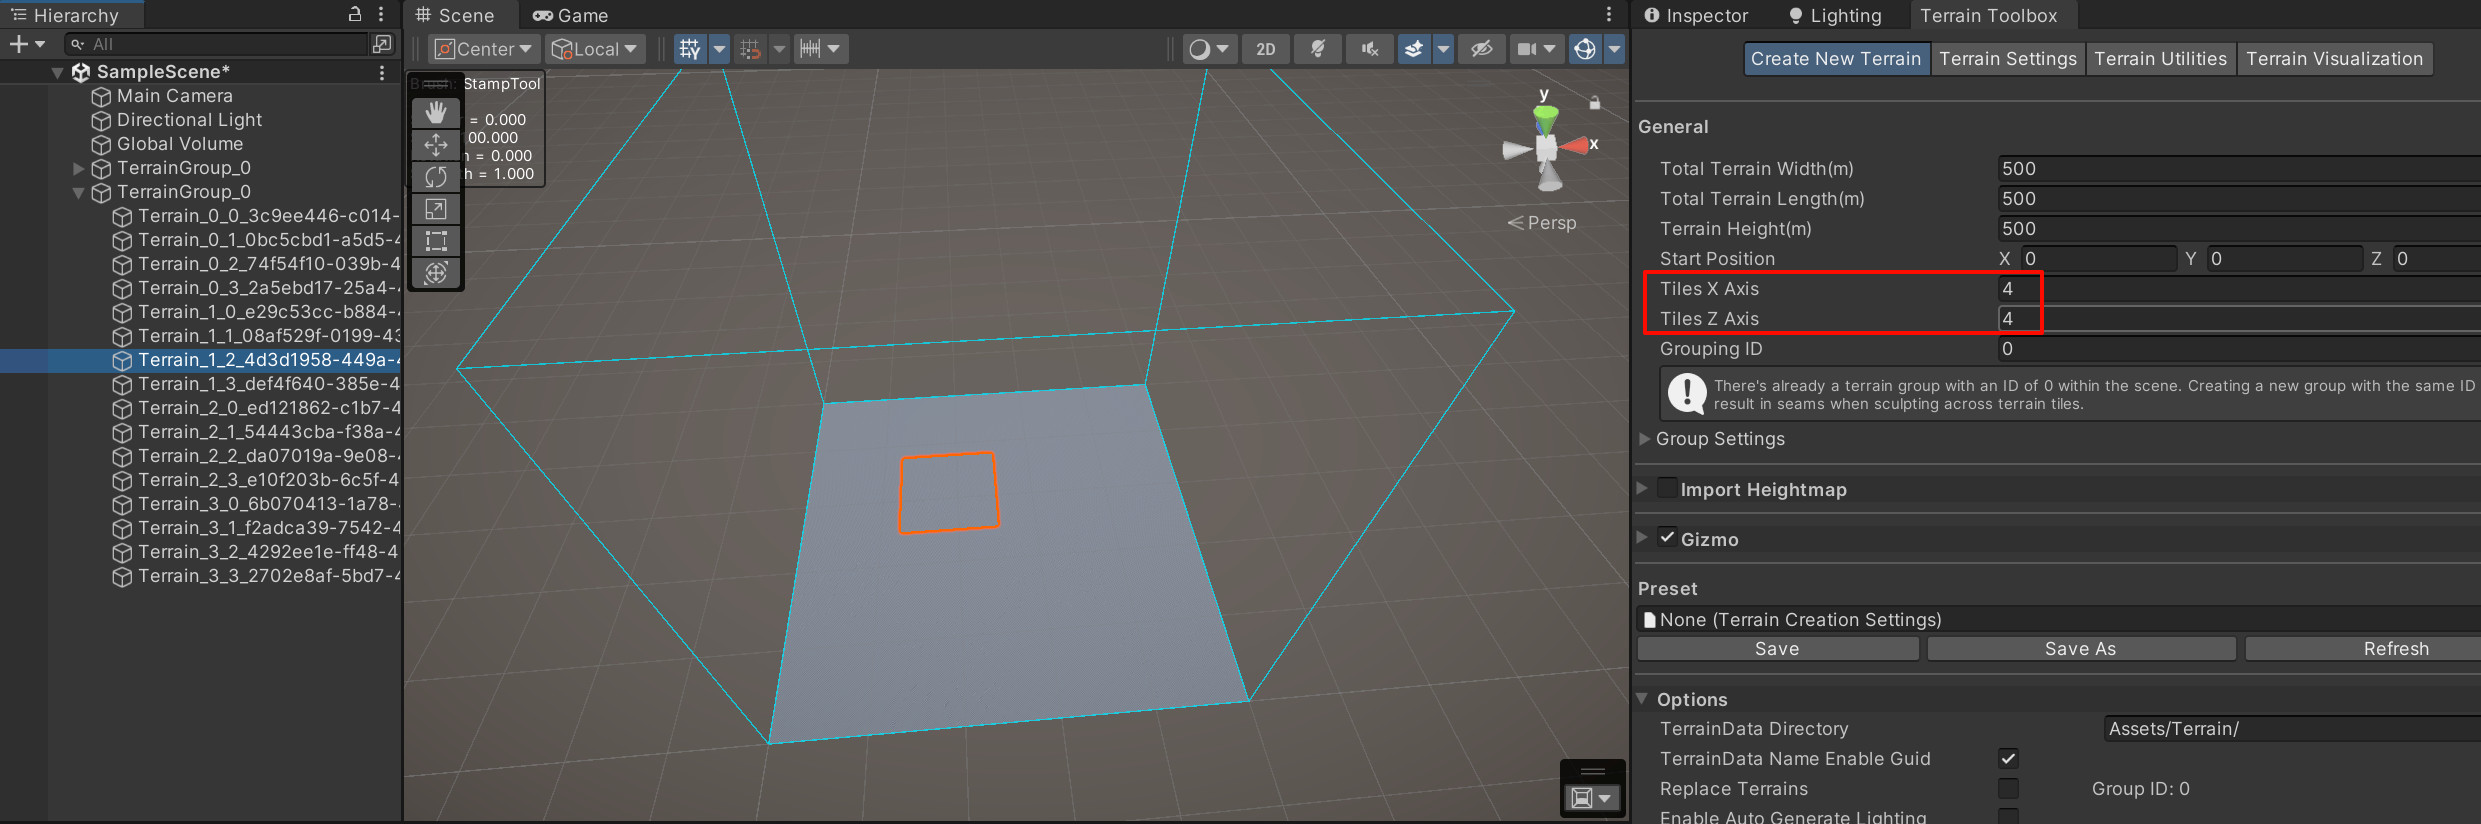The image size is (2481, 824).
Task: Uncheck TerrainData Name Enable Guid
Action: pyautogui.click(x=2008, y=758)
